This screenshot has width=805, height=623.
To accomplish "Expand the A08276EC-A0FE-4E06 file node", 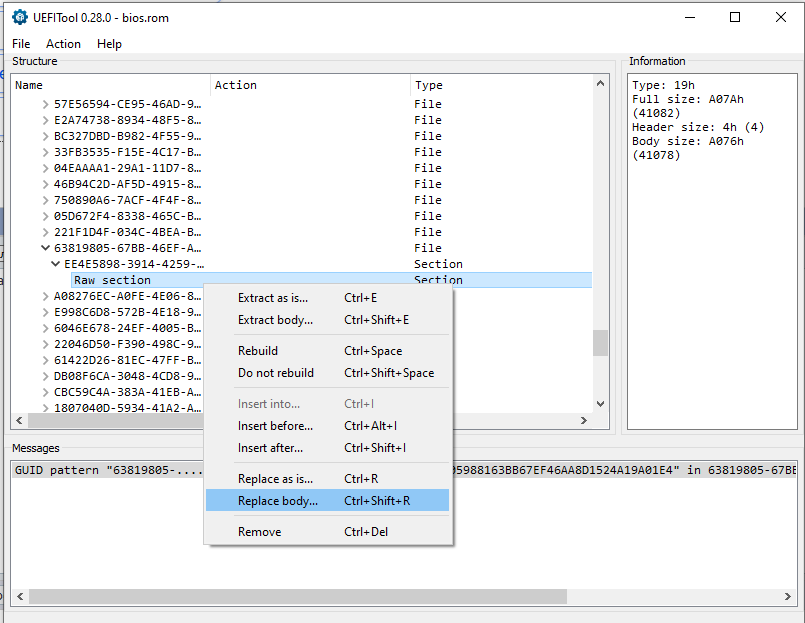I will point(45,296).
